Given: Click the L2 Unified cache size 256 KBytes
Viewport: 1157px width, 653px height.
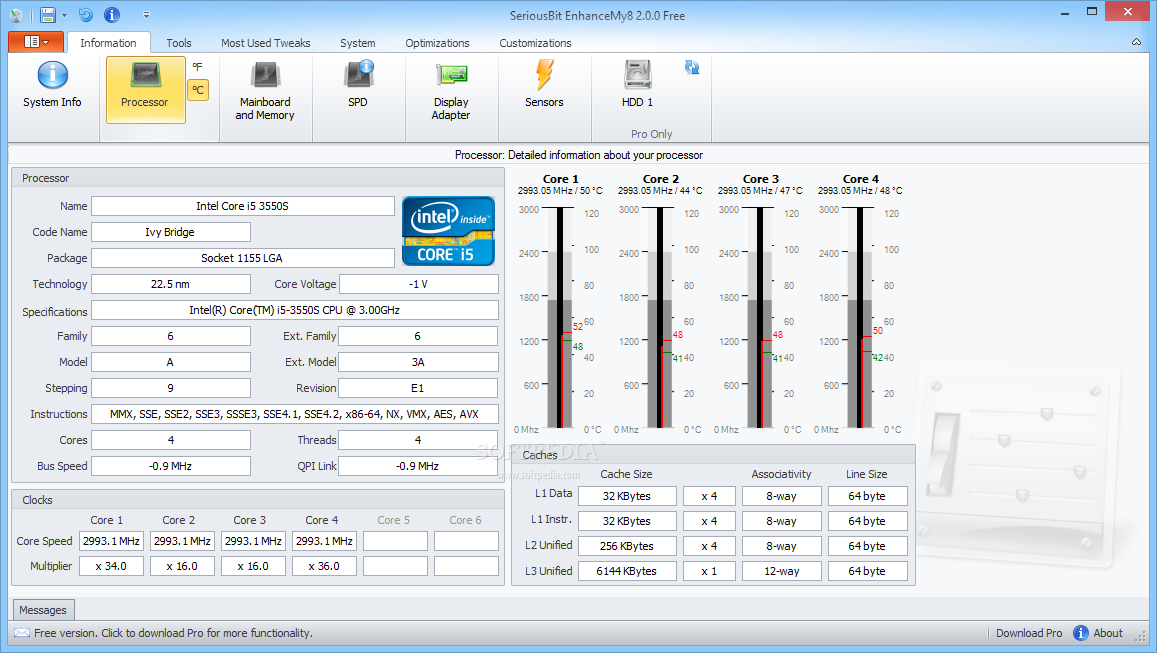Looking at the screenshot, I should 627,546.
